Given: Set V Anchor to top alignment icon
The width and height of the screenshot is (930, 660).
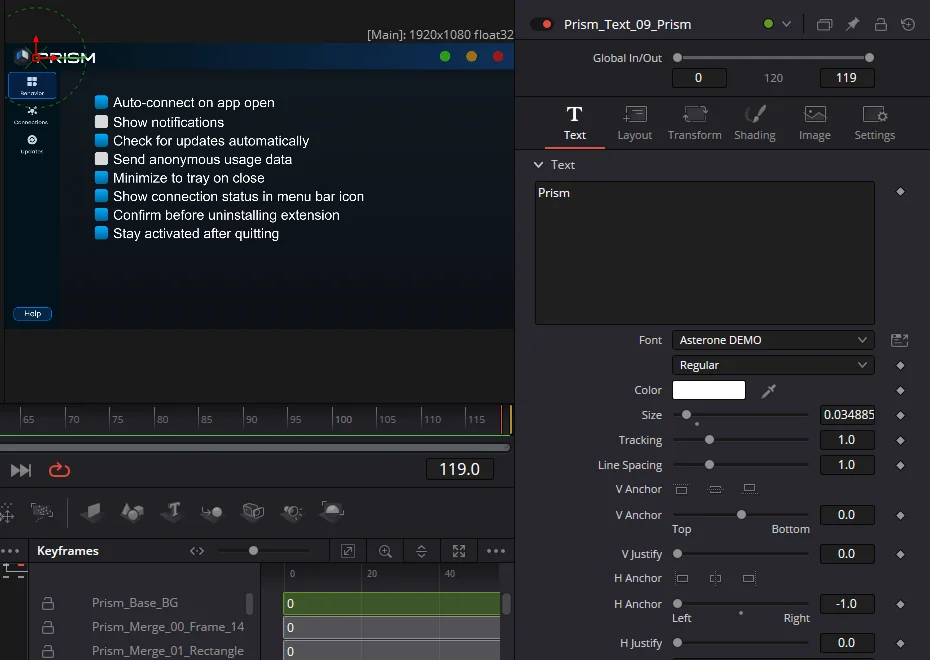Looking at the screenshot, I should [x=681, y=489].
